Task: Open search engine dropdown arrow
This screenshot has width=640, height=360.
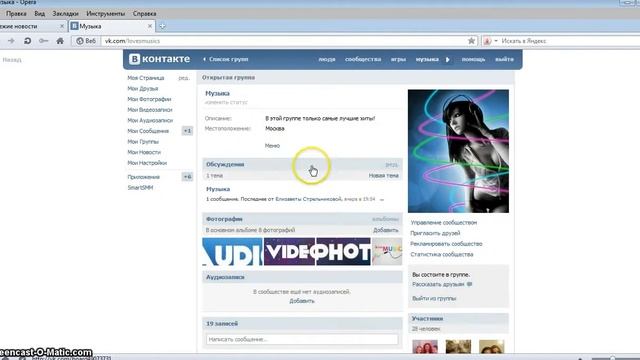Action: (x=496, y=41)
